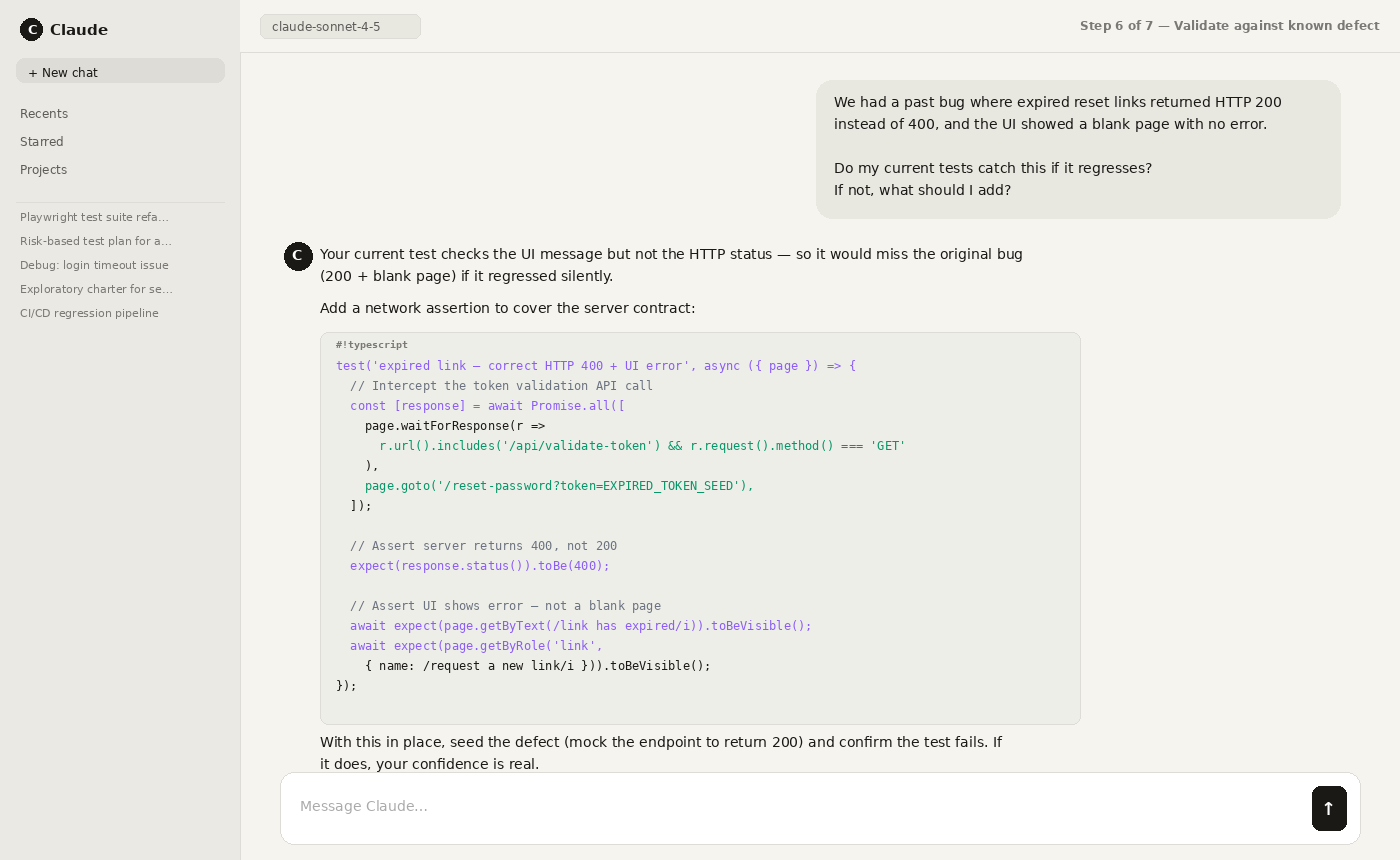Viewport: 1400px width, 860px height.
Task: Expand the Recents section
Action: (44, 113)
